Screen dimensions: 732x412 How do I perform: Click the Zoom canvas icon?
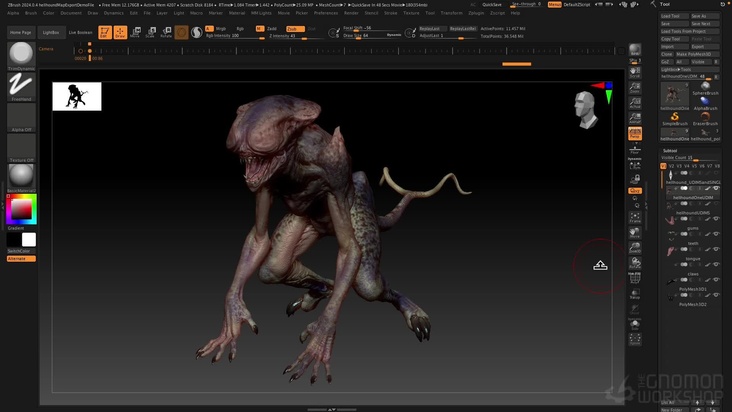click(x=635, y=88)
